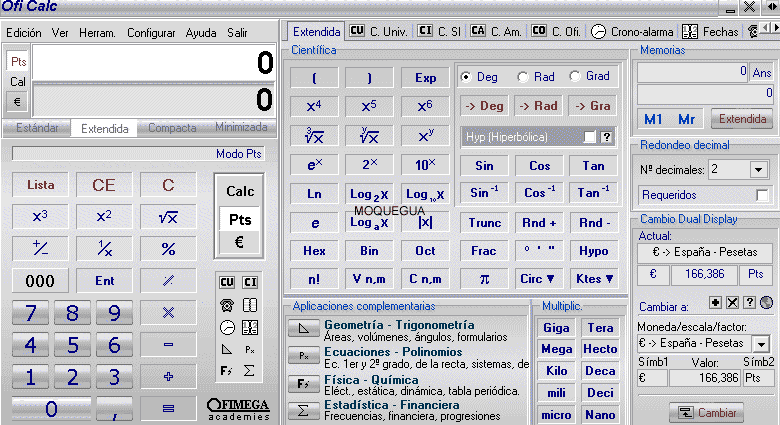The height and width of the screenshot is (425, 780).
Task: Open the Ayuda menu
Action: click(x=201, y=33)
